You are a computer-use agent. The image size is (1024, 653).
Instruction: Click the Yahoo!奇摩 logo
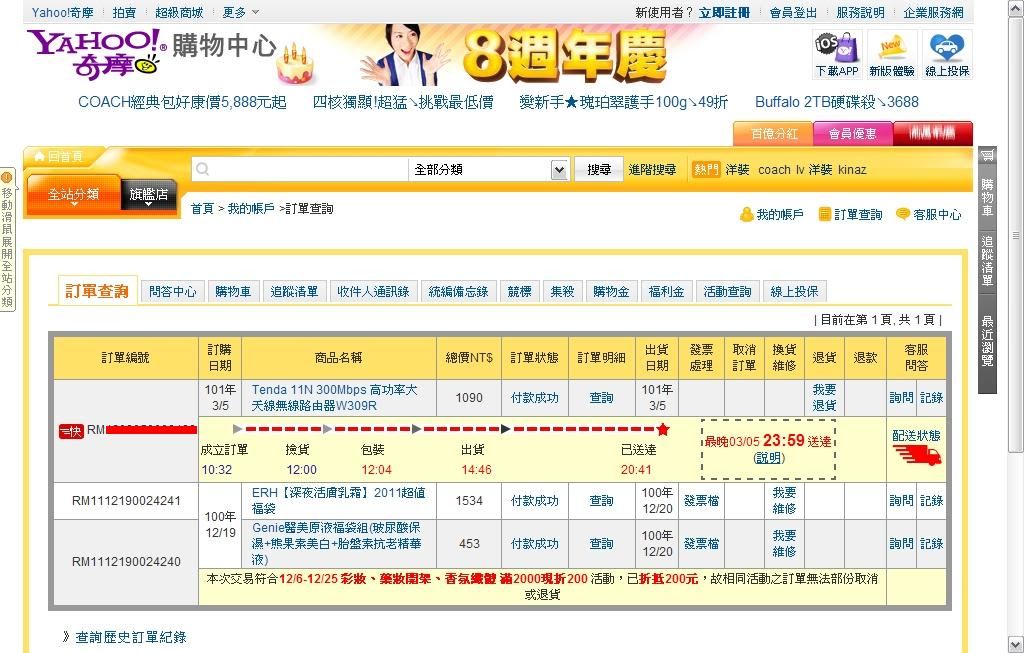(x=97, y=54)
